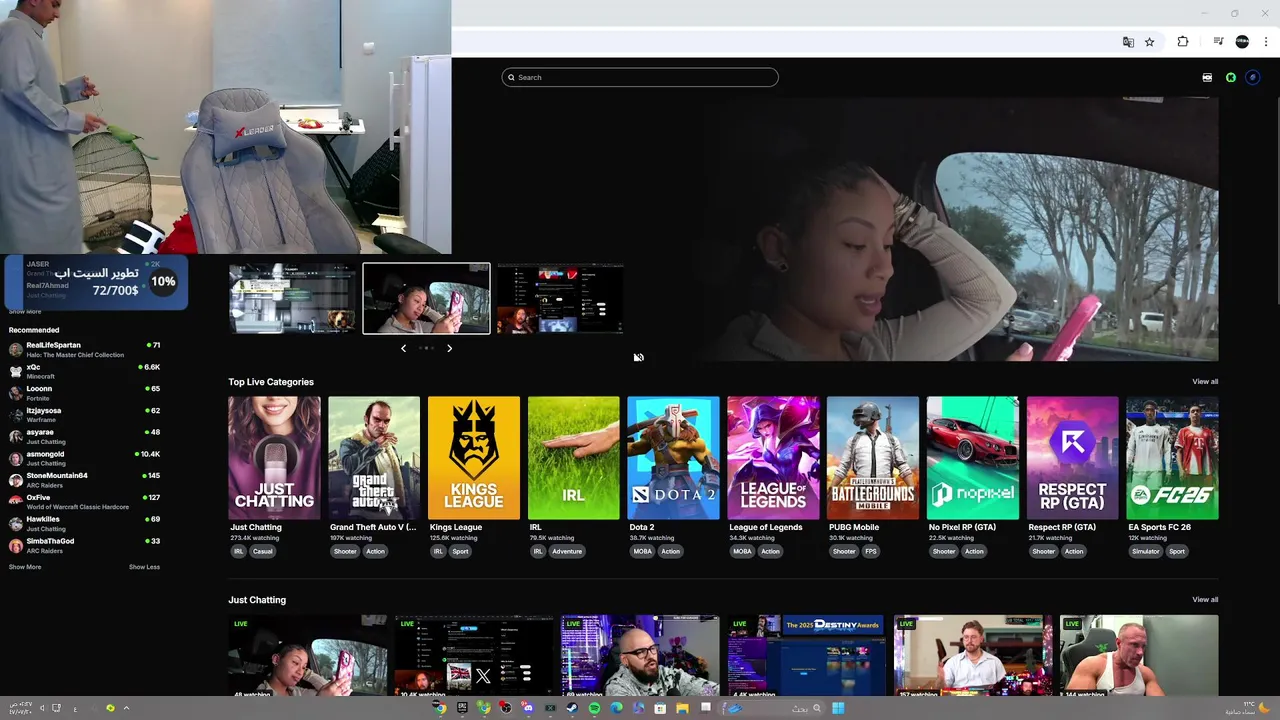Open OBS Studio from the taskbar
The width and height of the screenshot is (1280, 720).
pyautogui.click(x=506, y=708)
